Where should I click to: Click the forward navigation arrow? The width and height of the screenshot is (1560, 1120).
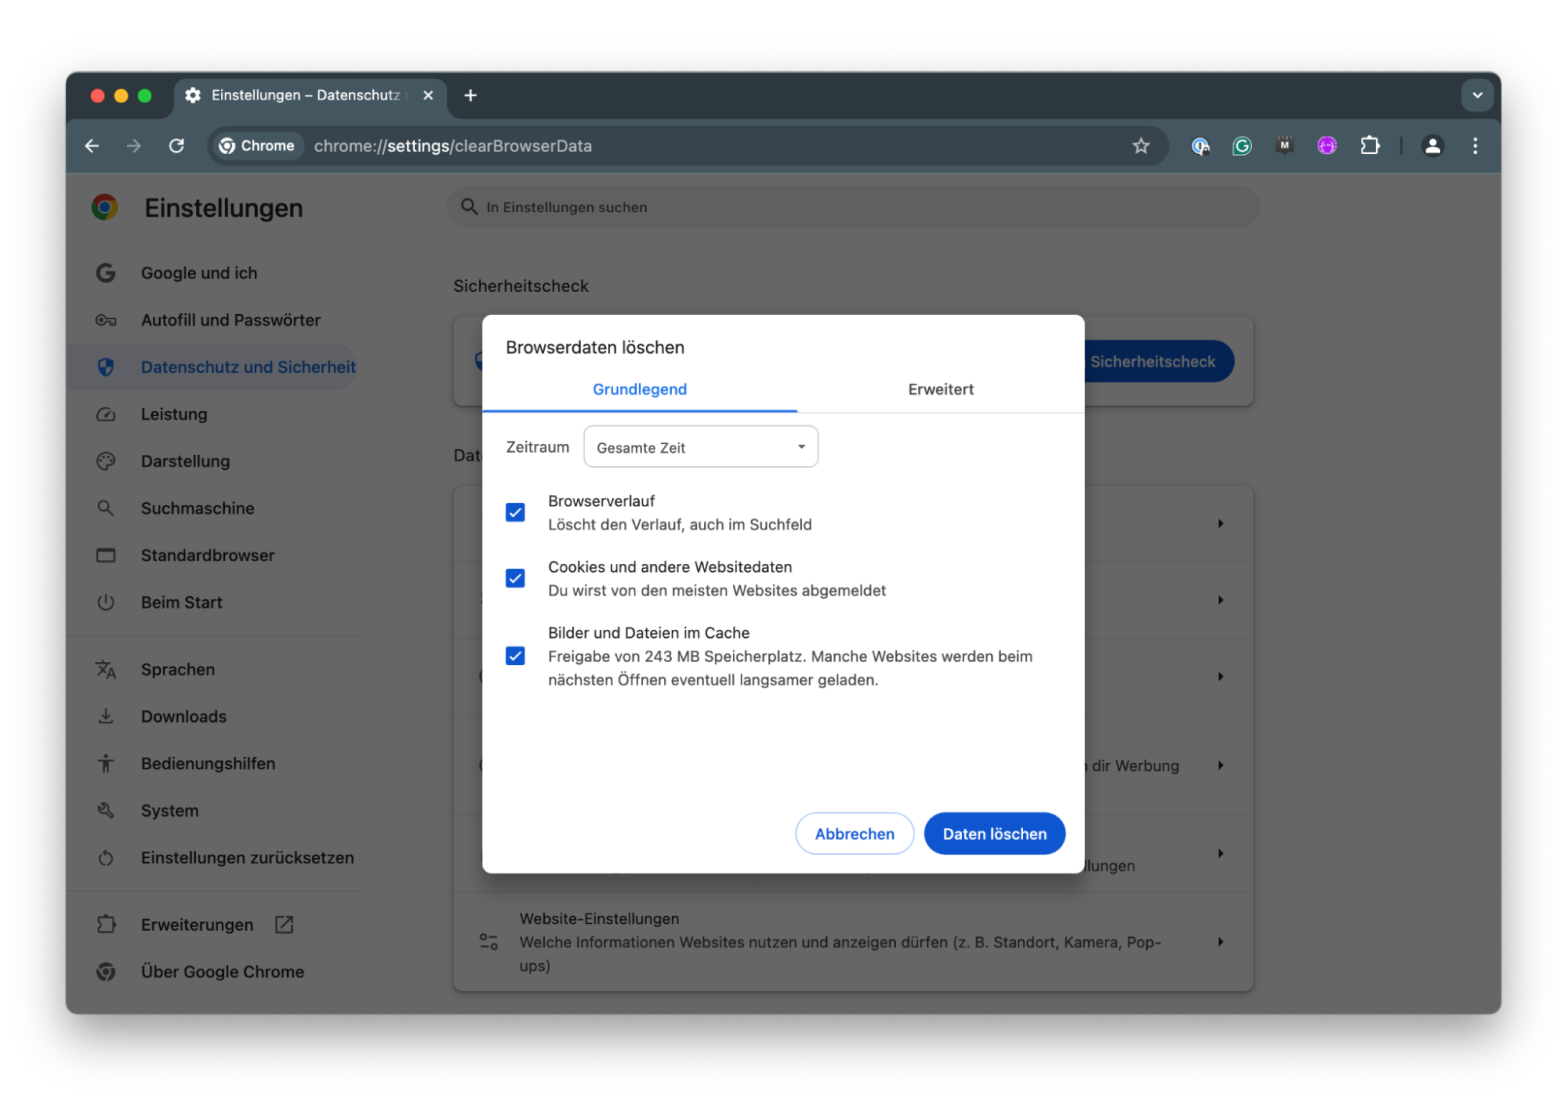pyautogui.click(x=134, y=146)
